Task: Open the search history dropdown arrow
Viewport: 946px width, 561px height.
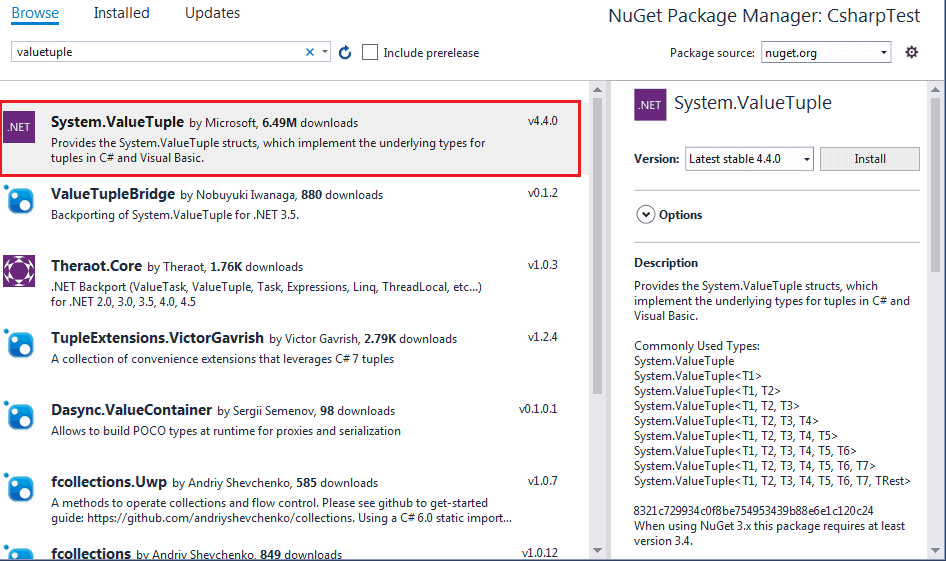Action: coord(325,52)
